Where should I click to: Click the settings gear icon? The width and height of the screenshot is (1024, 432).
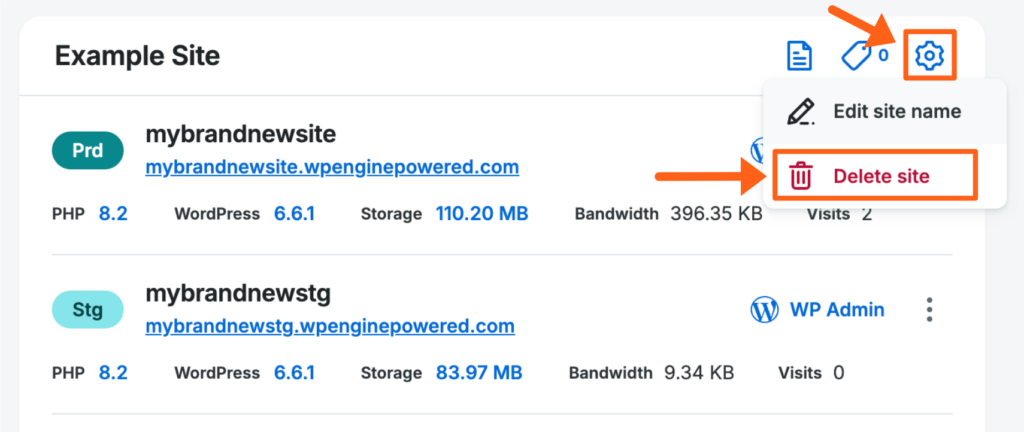(x=930, y=56)
